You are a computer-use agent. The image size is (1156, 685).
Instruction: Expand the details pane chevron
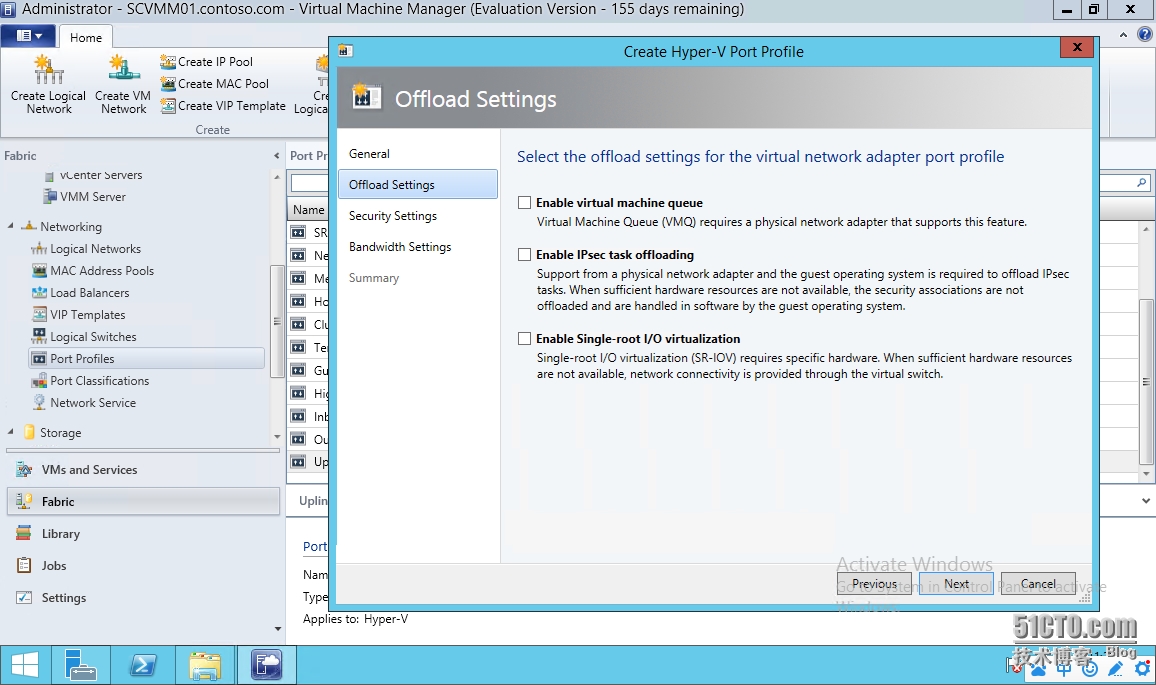(x=1146, y=501)
